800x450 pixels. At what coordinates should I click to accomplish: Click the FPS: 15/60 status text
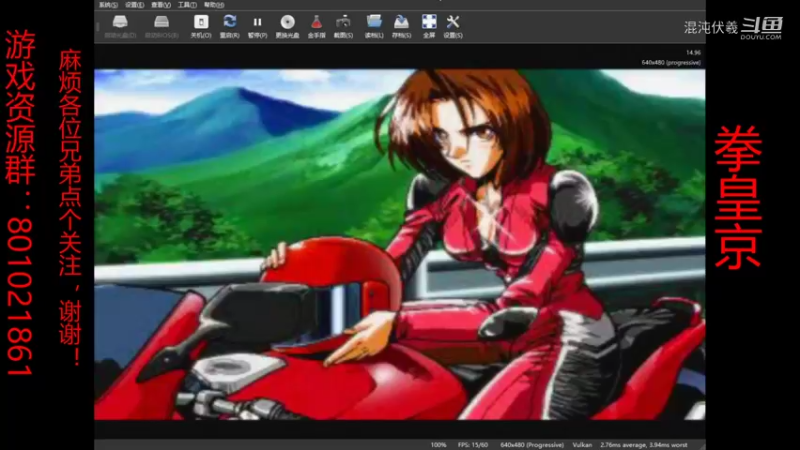(x=473, y=445)
